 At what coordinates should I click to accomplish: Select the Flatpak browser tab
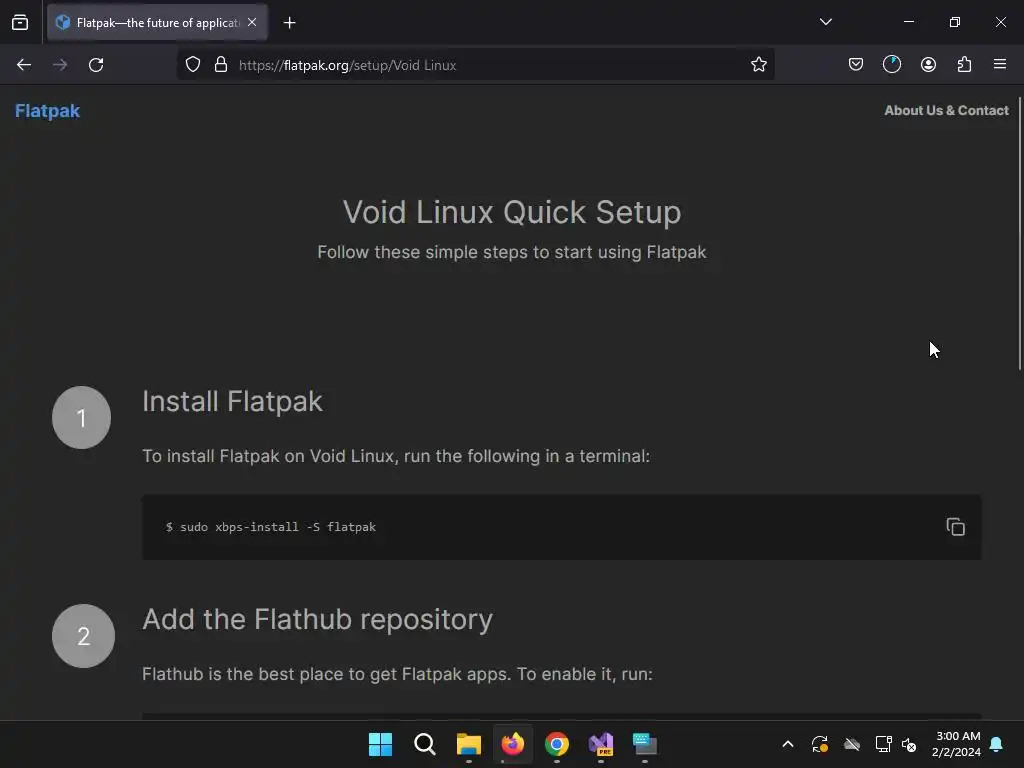click(x=150, y=22)
